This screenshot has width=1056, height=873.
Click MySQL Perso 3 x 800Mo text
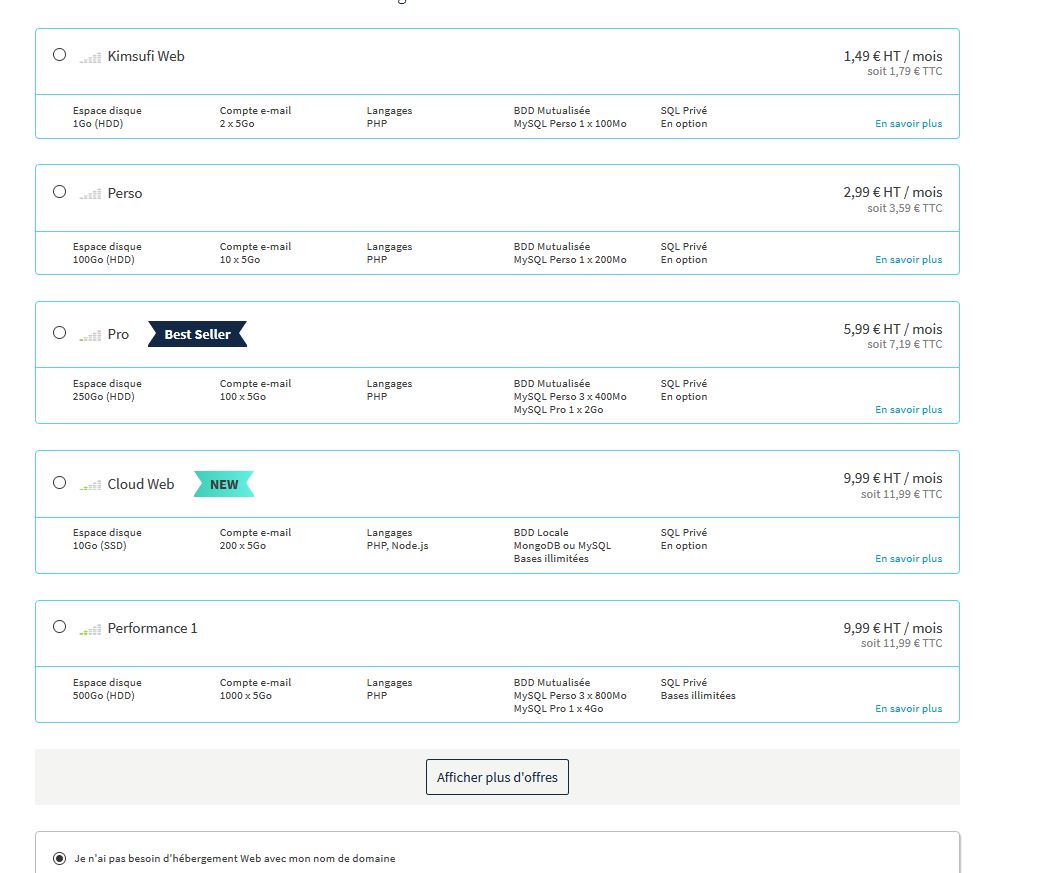point(570,696)
